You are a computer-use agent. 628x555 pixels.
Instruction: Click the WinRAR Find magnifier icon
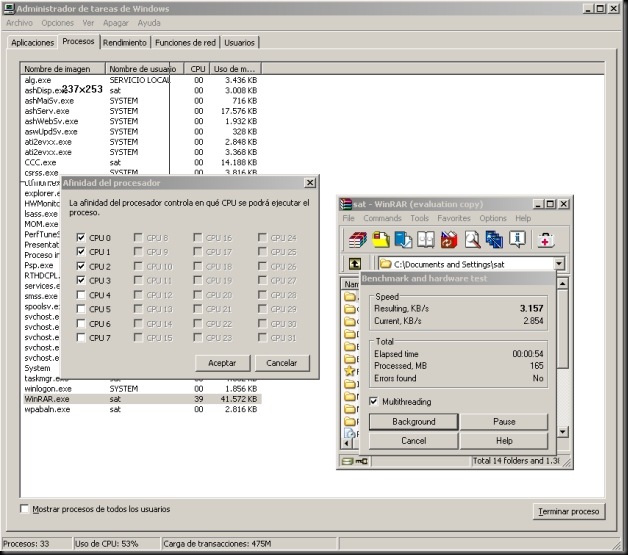pos(472,239)
